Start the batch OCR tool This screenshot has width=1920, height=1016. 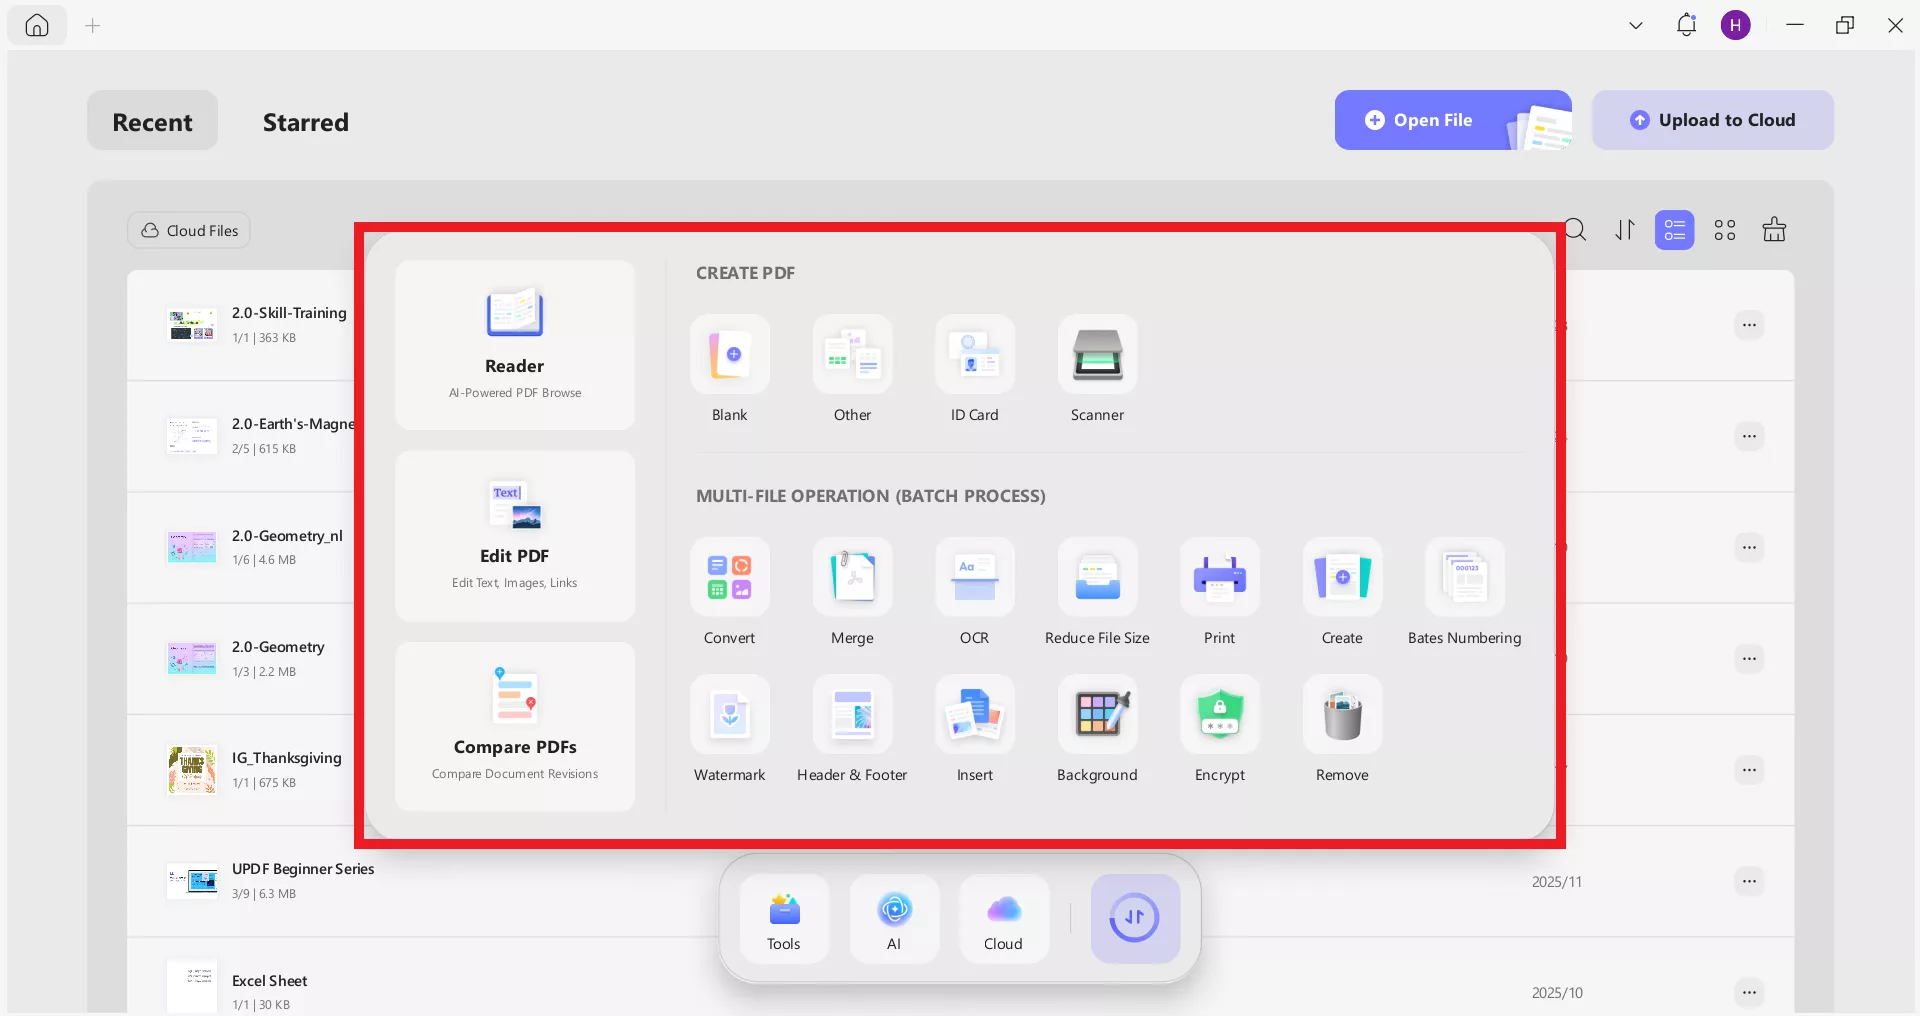[x=974, y=578]
